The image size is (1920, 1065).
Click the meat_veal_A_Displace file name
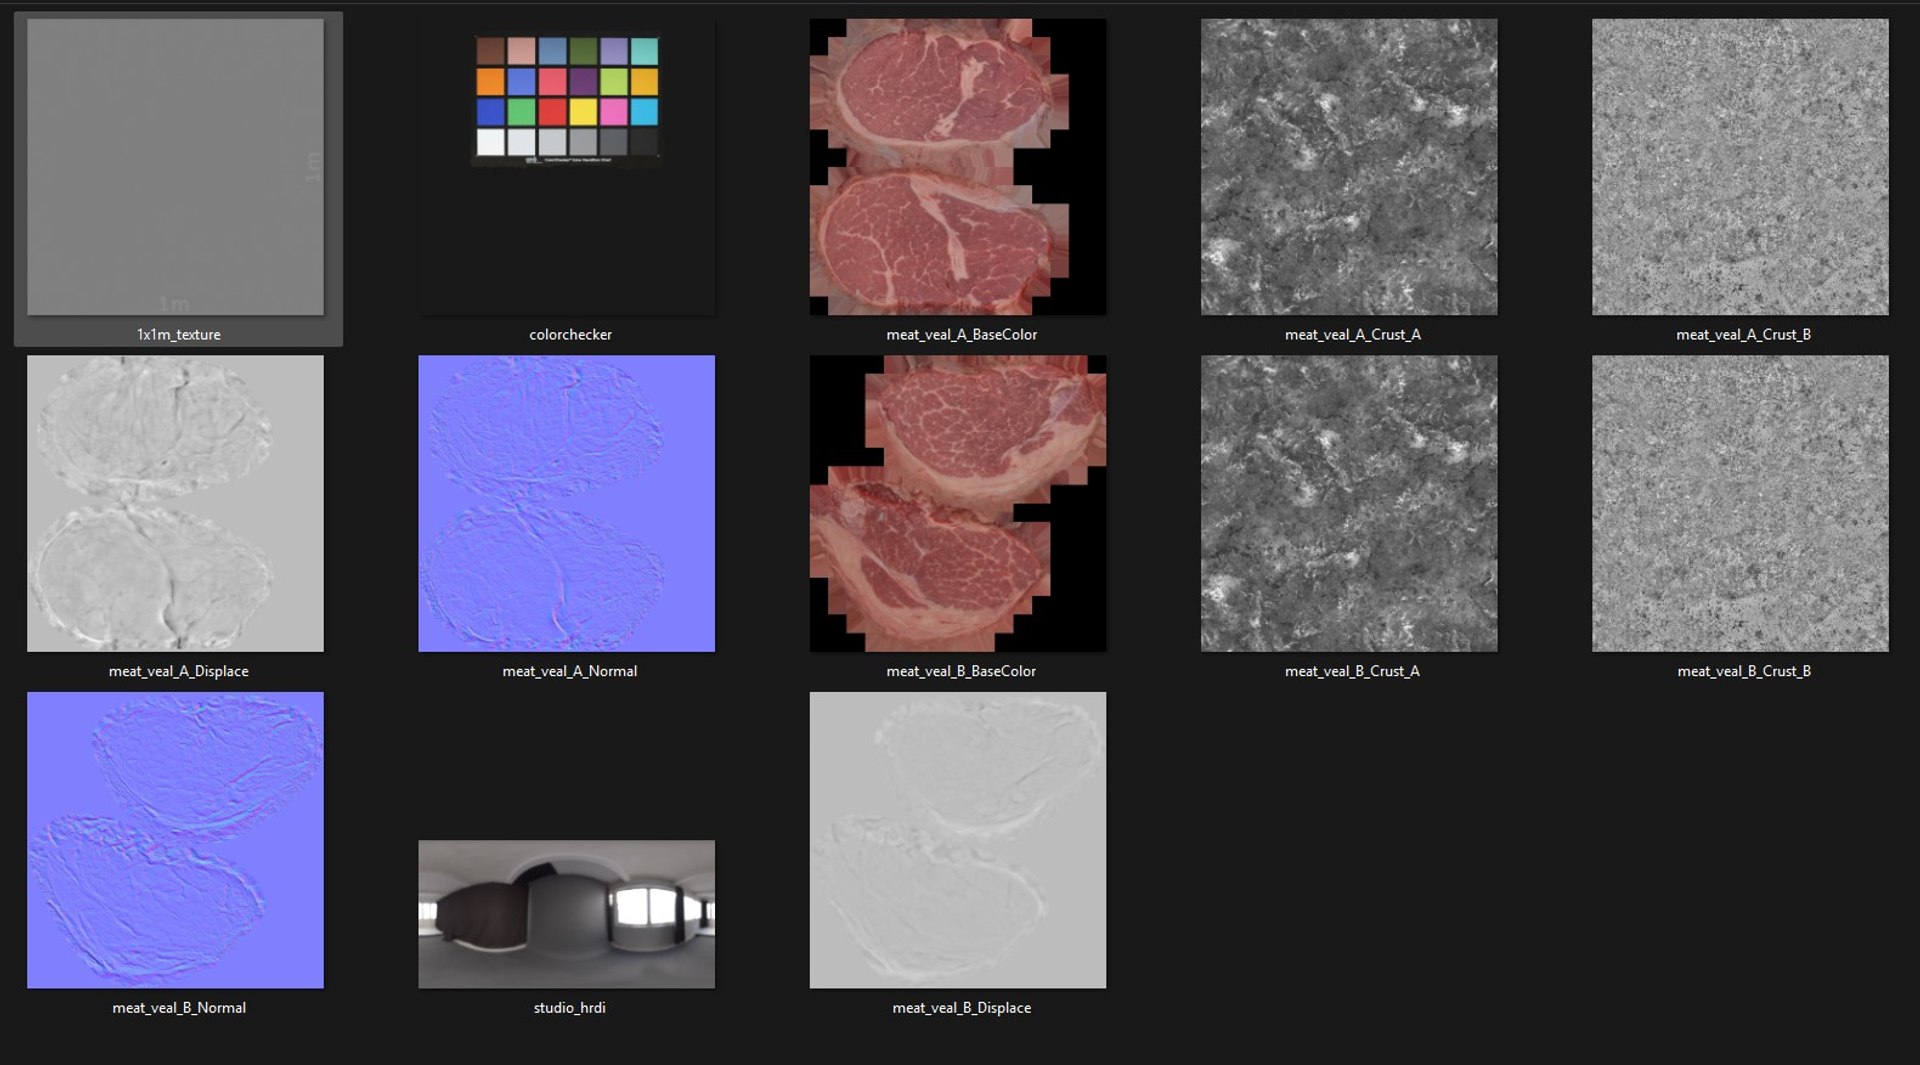(179, 671)
